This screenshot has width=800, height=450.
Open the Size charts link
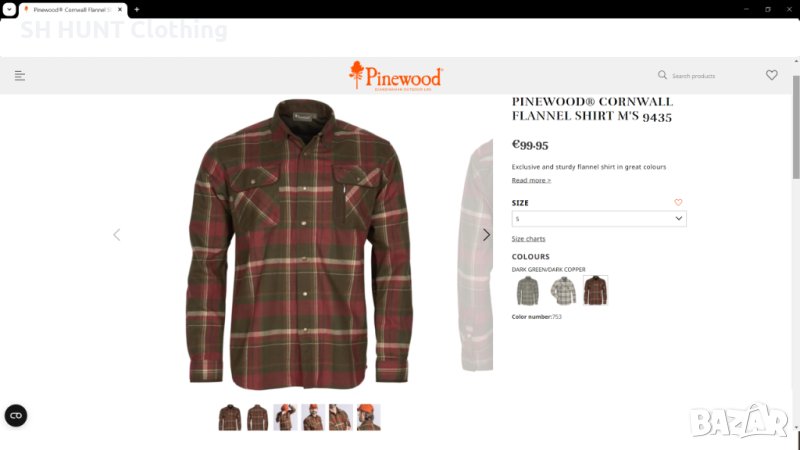coord(528,238)
